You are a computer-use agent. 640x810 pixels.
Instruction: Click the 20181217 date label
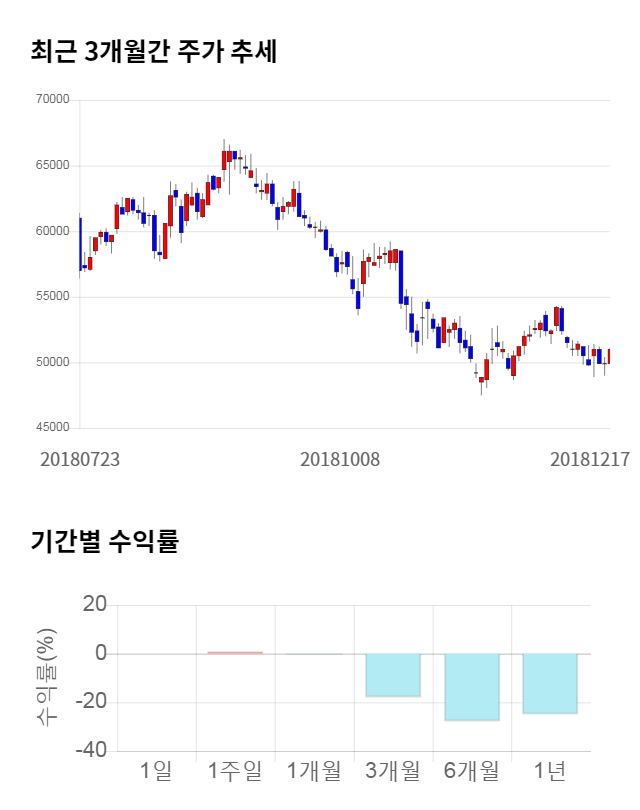[590, 460]
